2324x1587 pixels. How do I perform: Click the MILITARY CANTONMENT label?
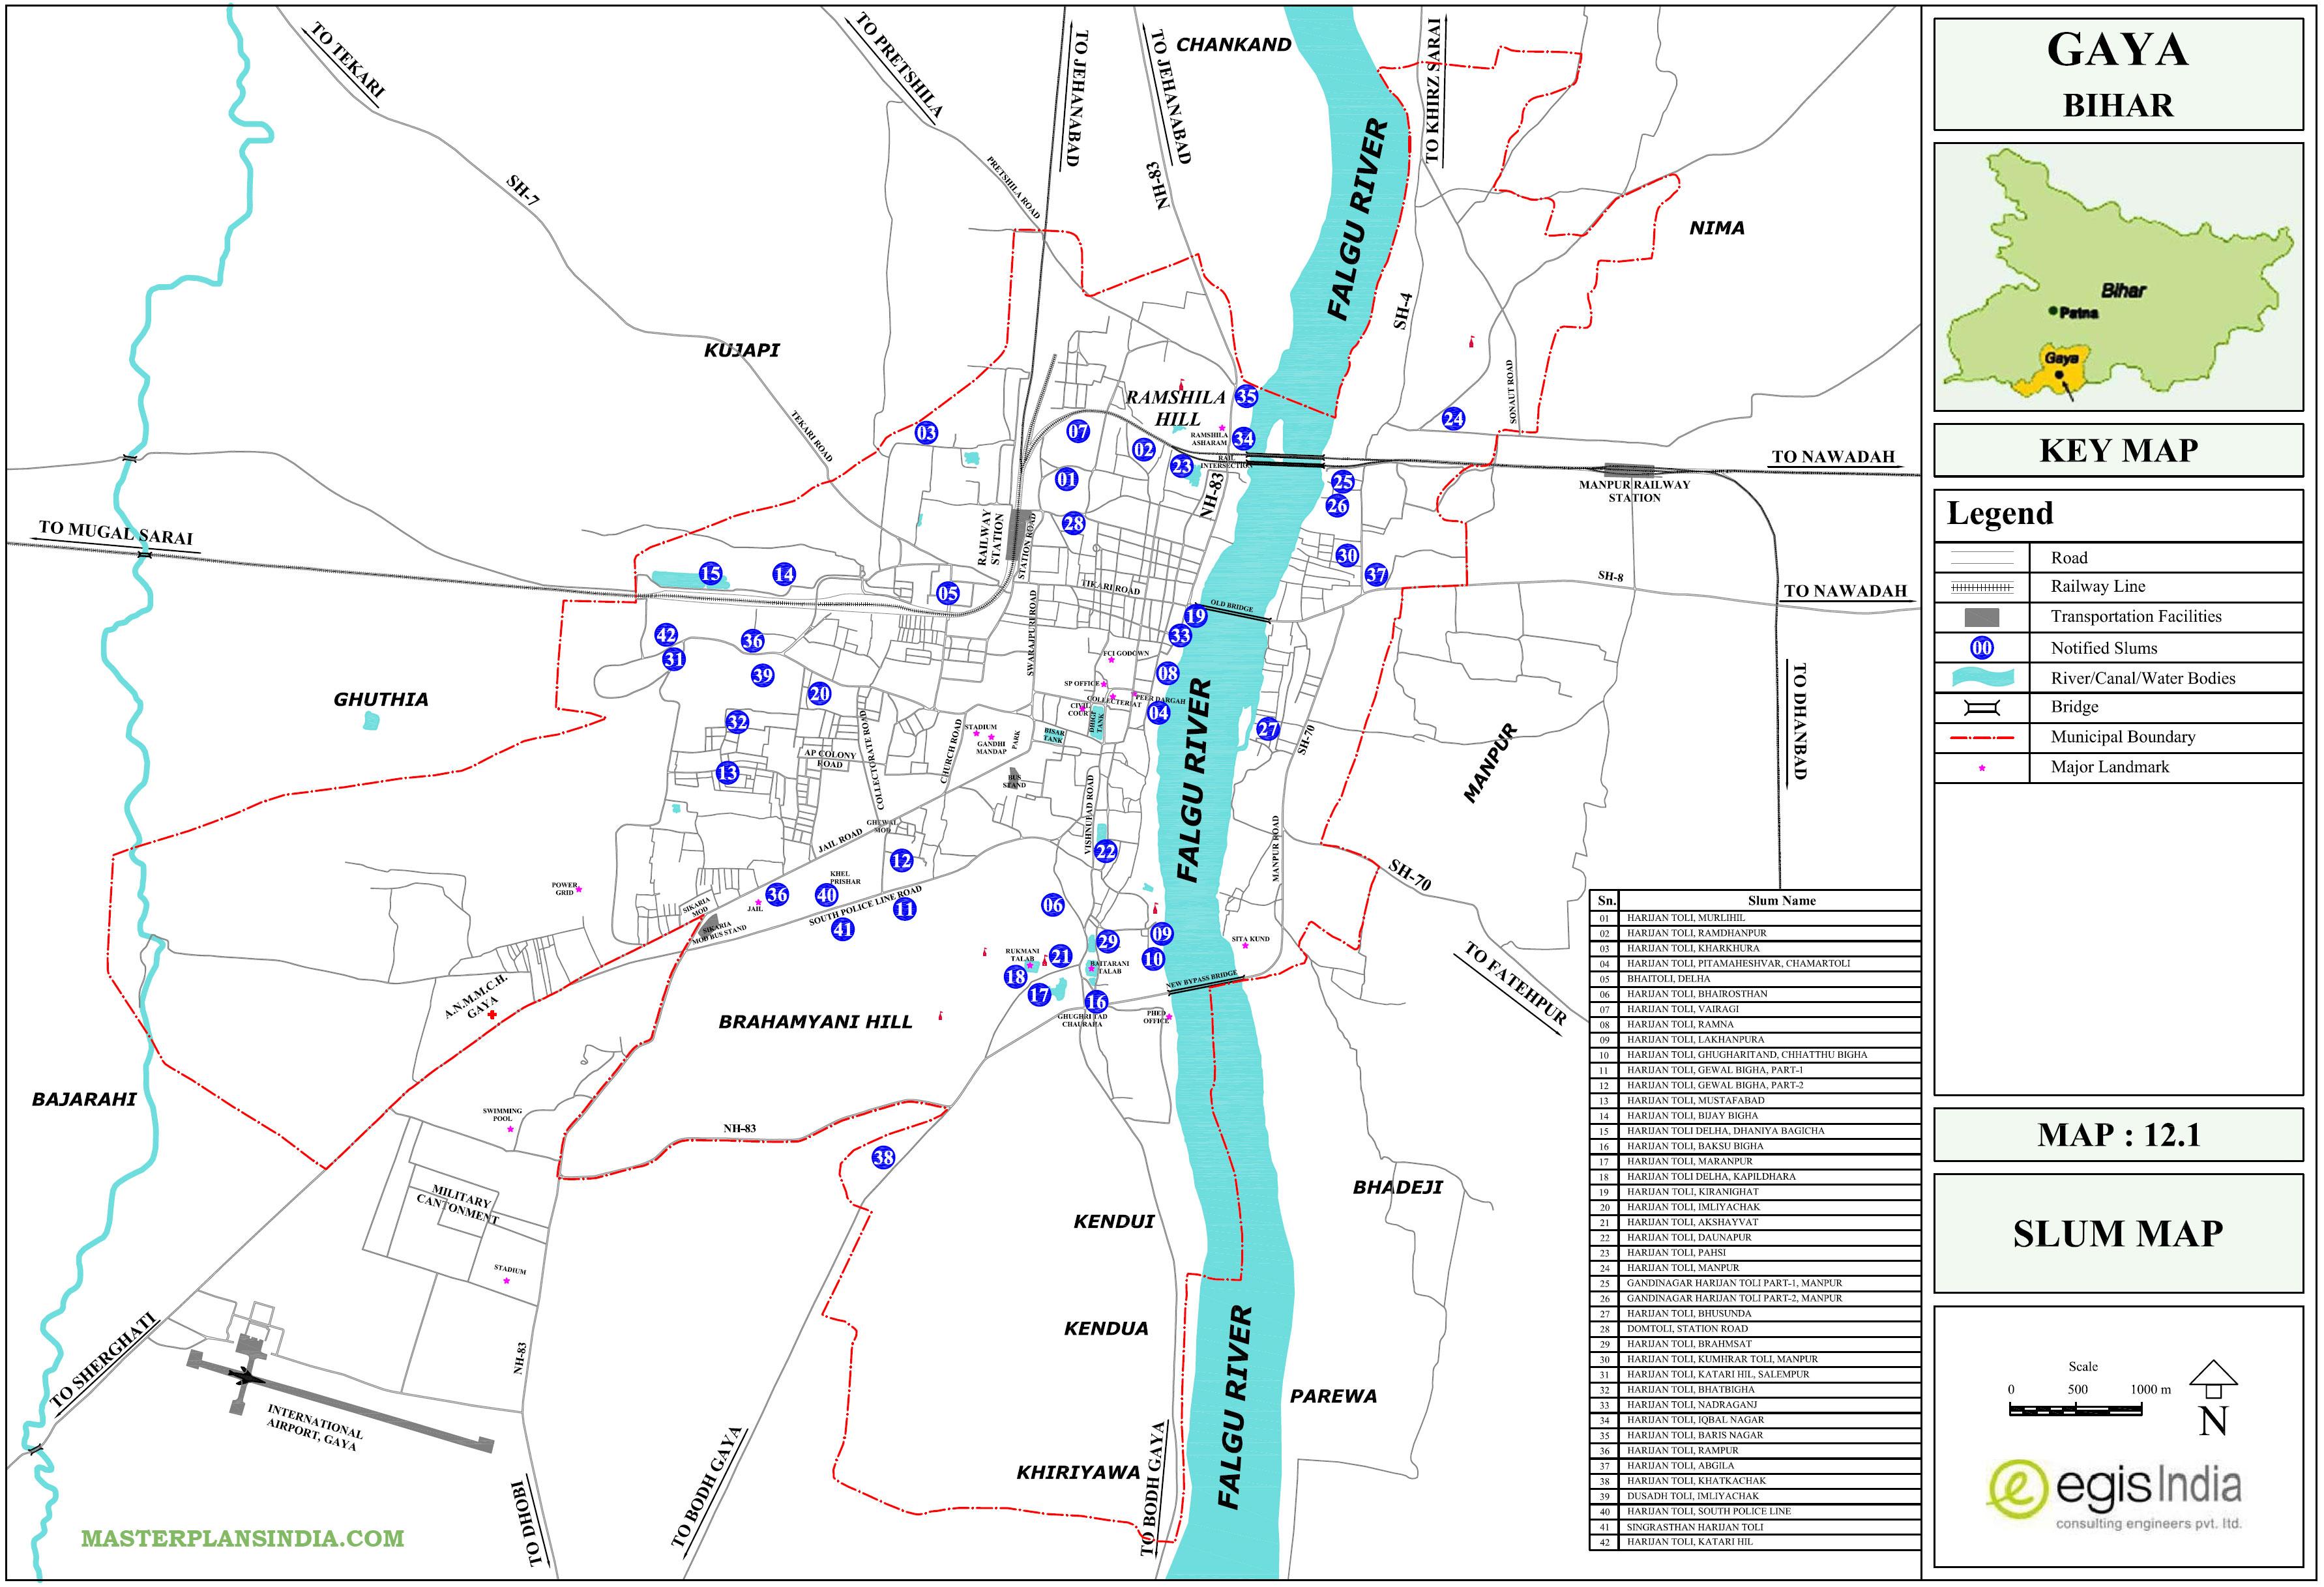click(459, 1205)
